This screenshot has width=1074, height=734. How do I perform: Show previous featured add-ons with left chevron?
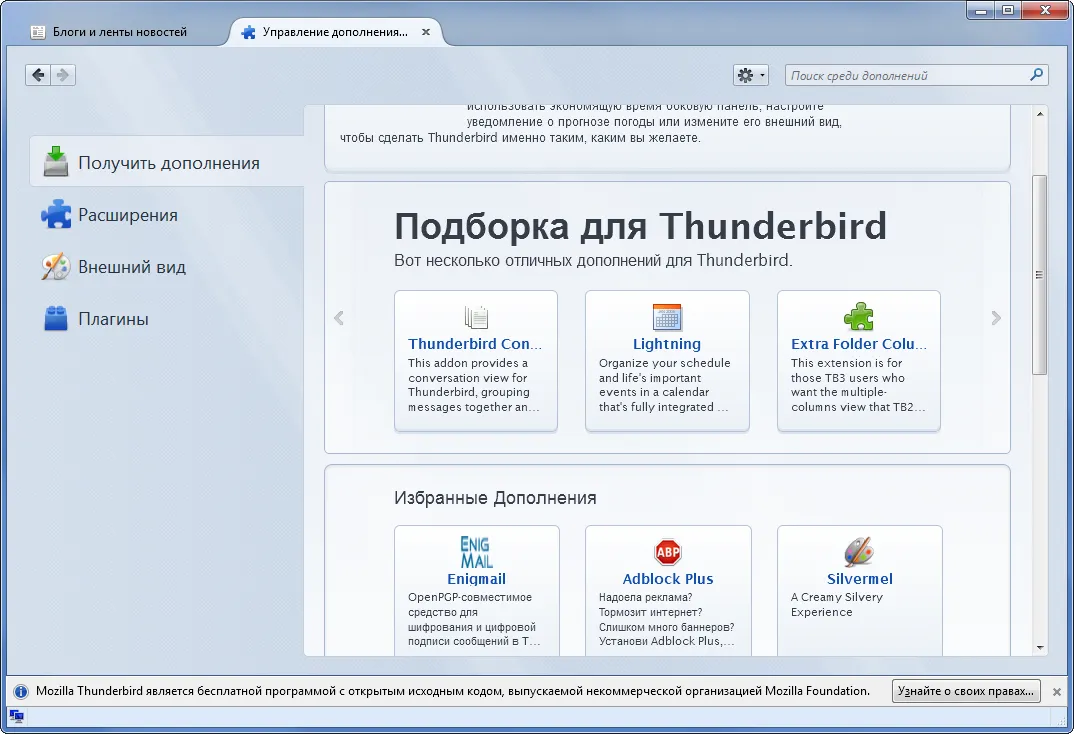coord(339,318)
